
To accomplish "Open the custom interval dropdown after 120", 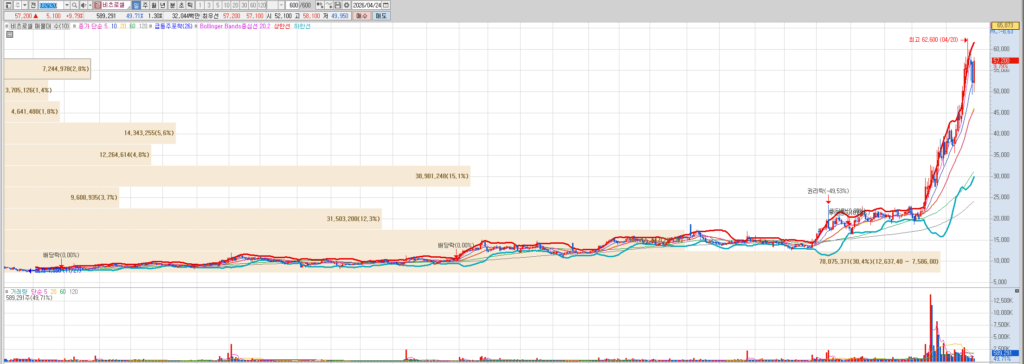I will [x=281, y=5].
